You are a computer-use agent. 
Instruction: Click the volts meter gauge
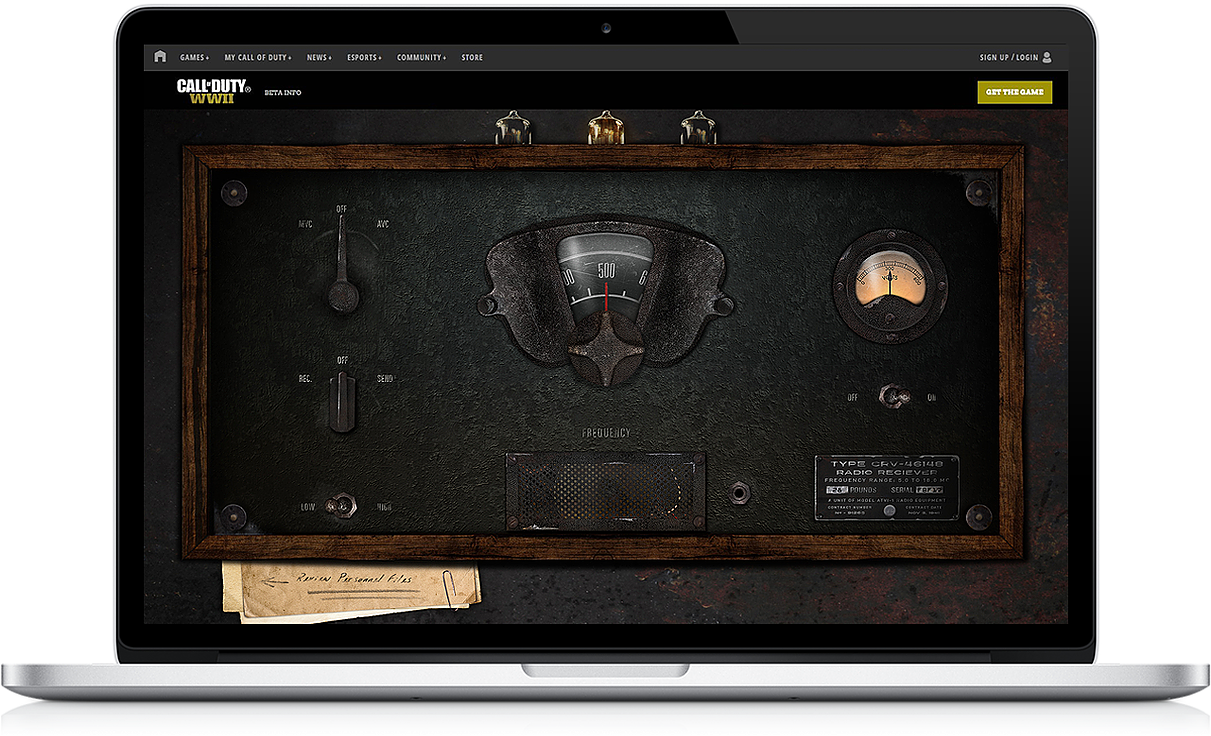pyautogui.click(x=889, y=284)
